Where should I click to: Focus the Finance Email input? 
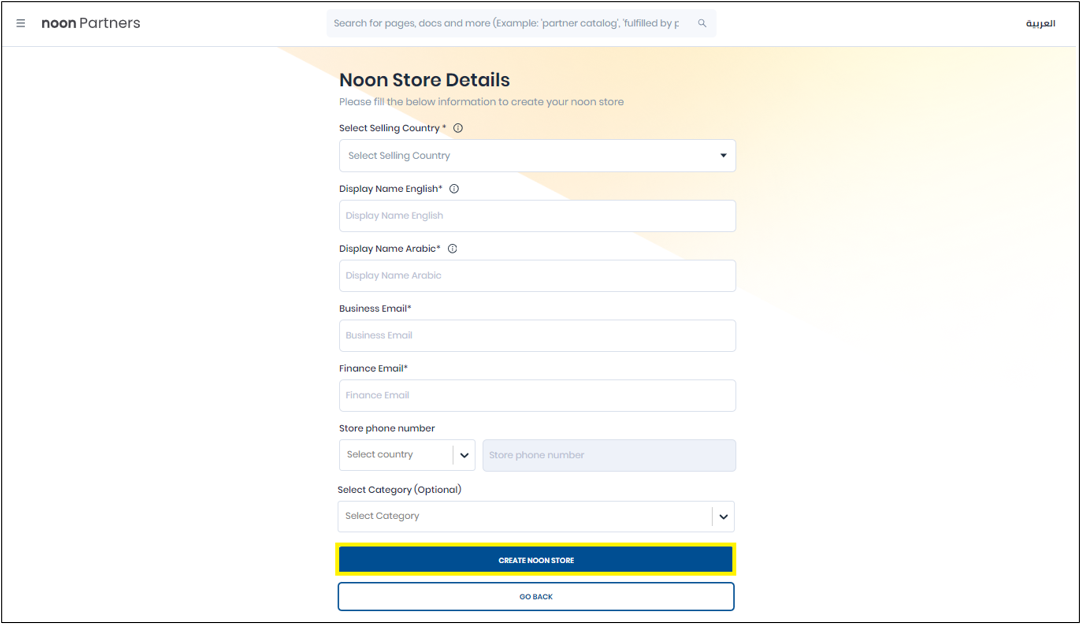click(537, 396)
